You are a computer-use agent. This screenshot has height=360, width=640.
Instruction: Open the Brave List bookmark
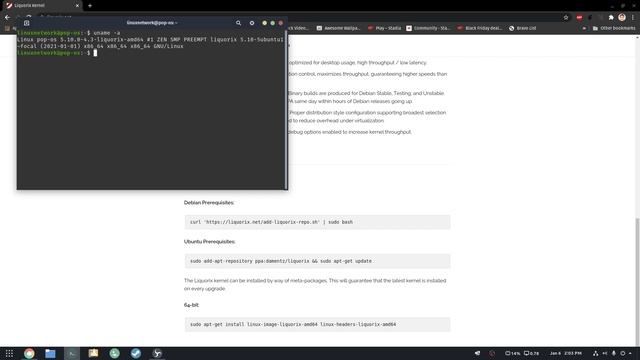click(522, 28)
